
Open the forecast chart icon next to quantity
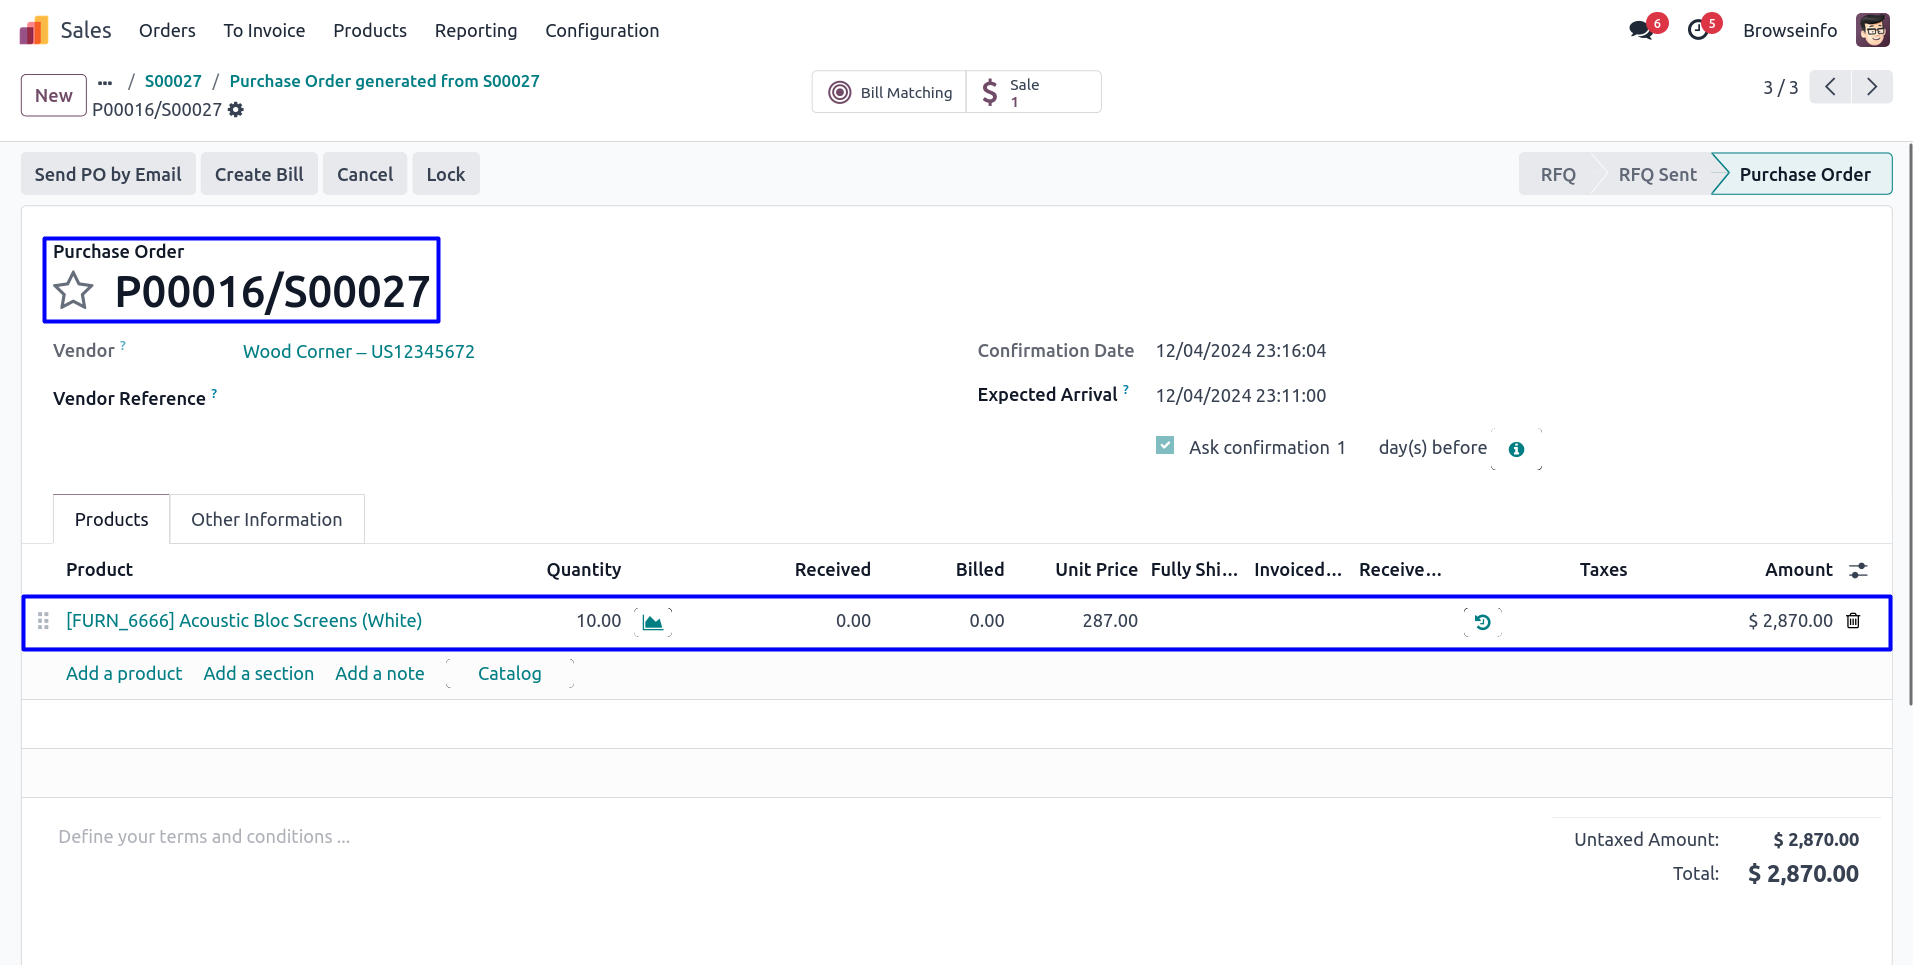click(x=653, y=622)
